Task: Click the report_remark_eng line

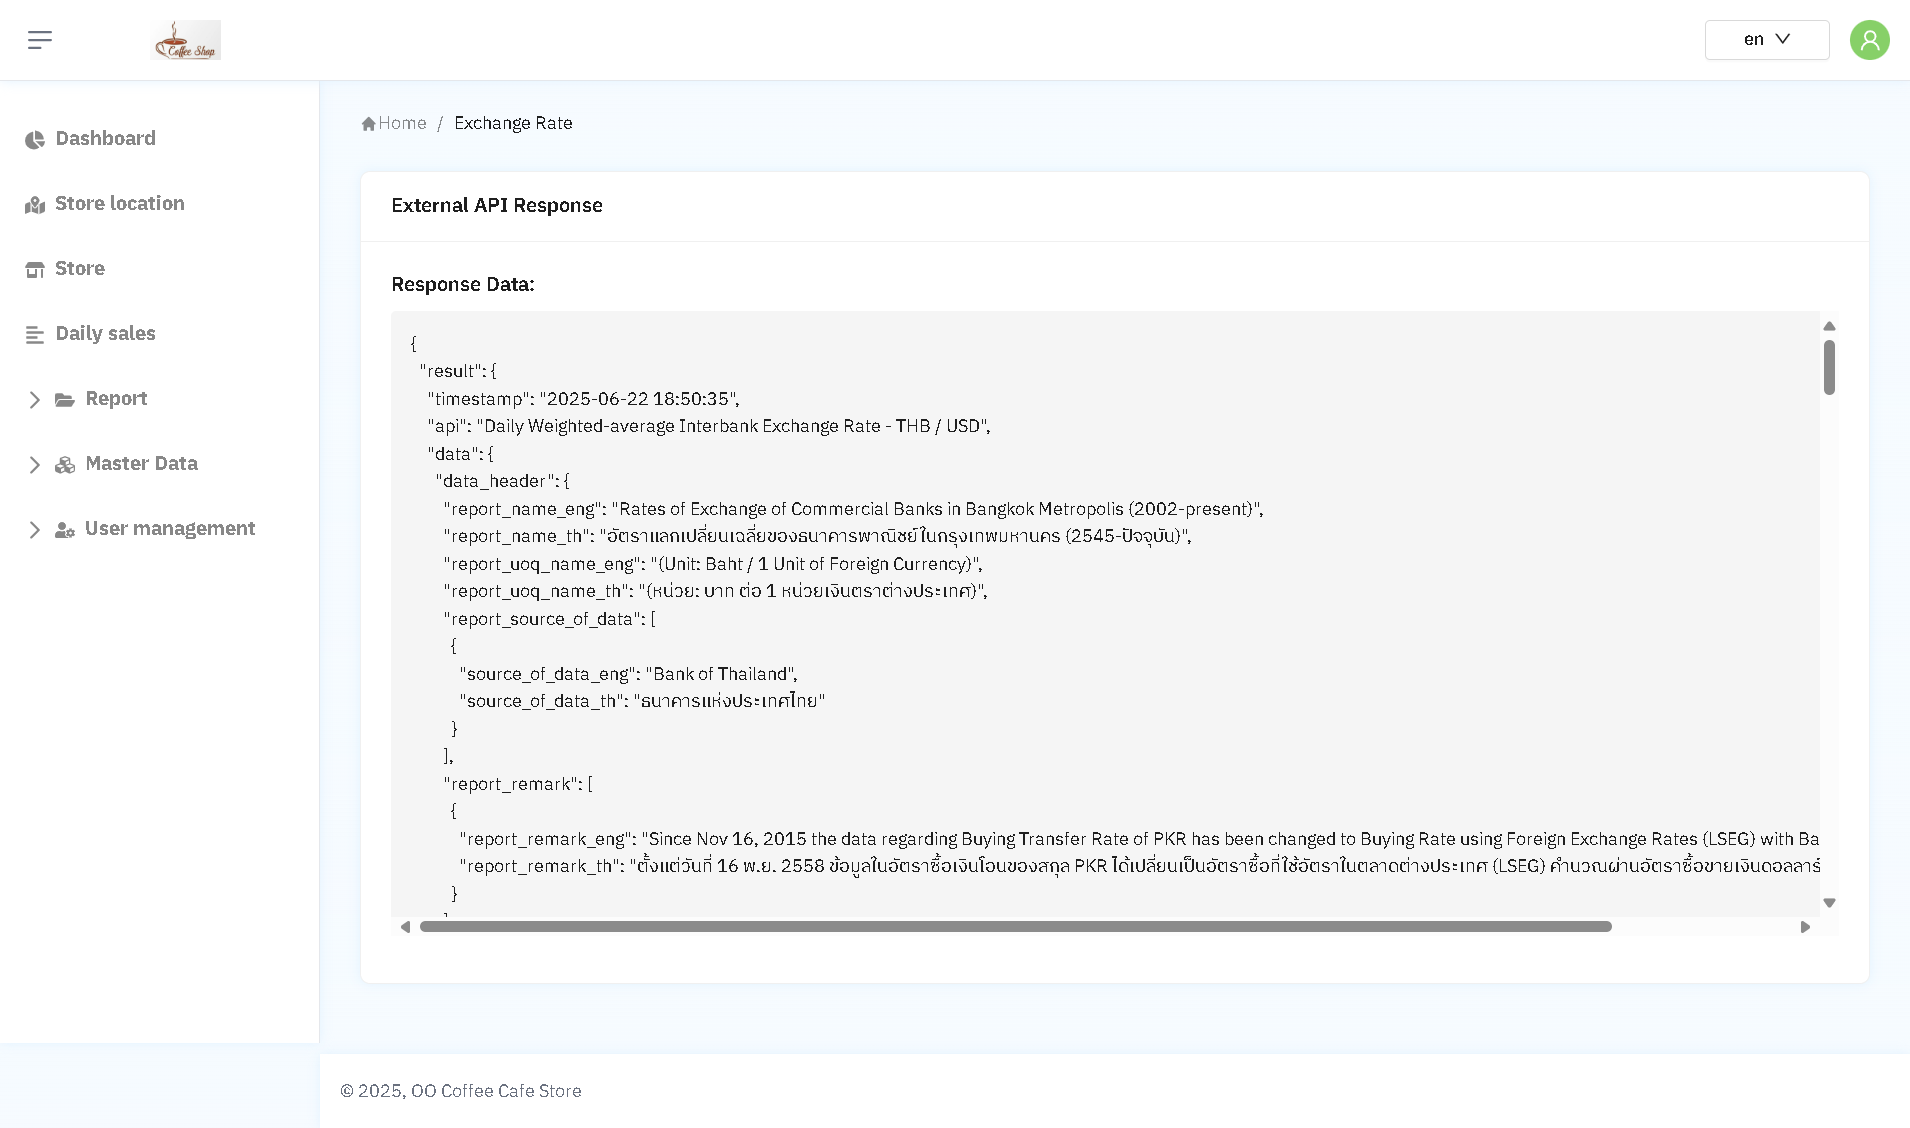Action: [1140, 839]
